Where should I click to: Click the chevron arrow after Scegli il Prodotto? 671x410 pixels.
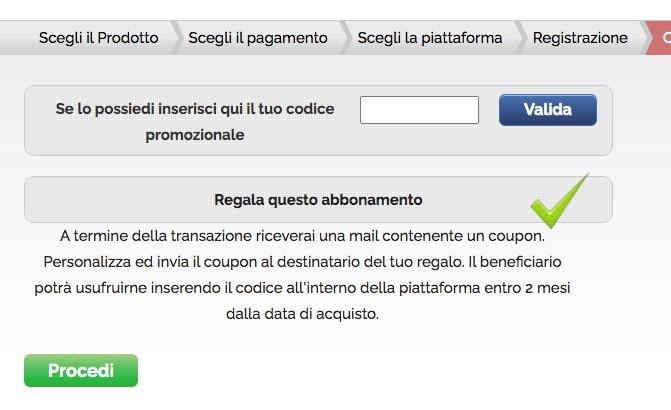click(177, 38)
